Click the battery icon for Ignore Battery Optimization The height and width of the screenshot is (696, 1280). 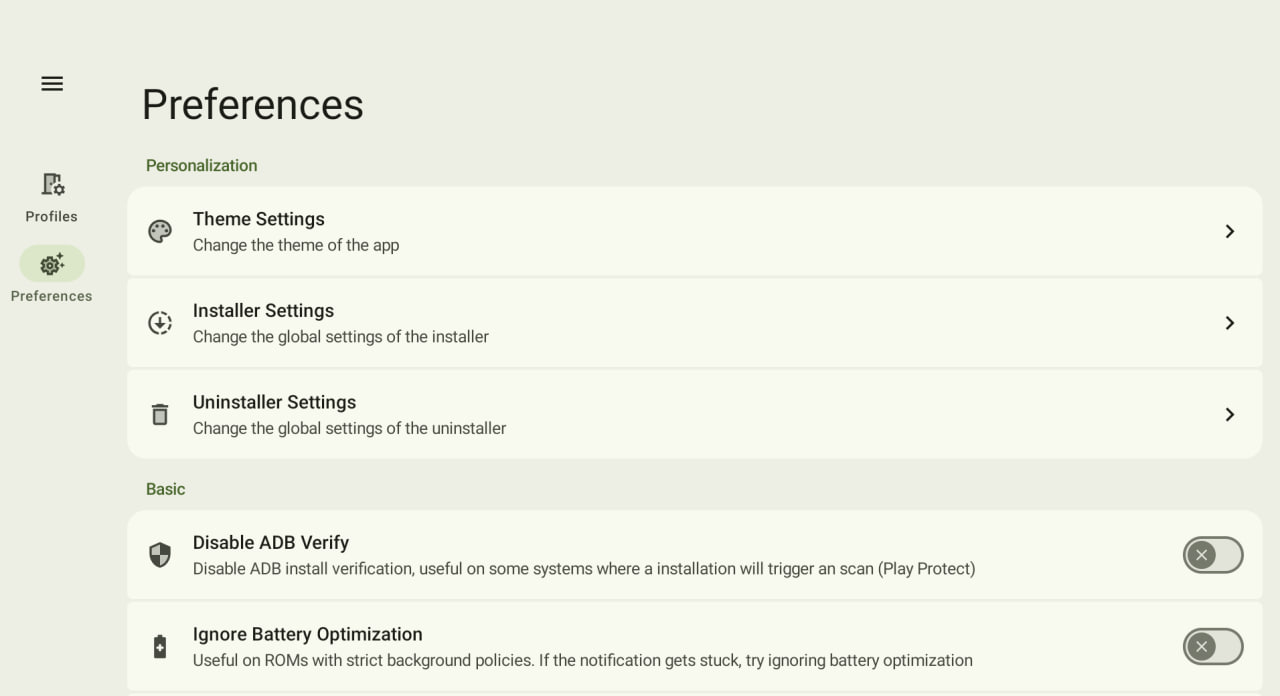(x=160, y=645)
